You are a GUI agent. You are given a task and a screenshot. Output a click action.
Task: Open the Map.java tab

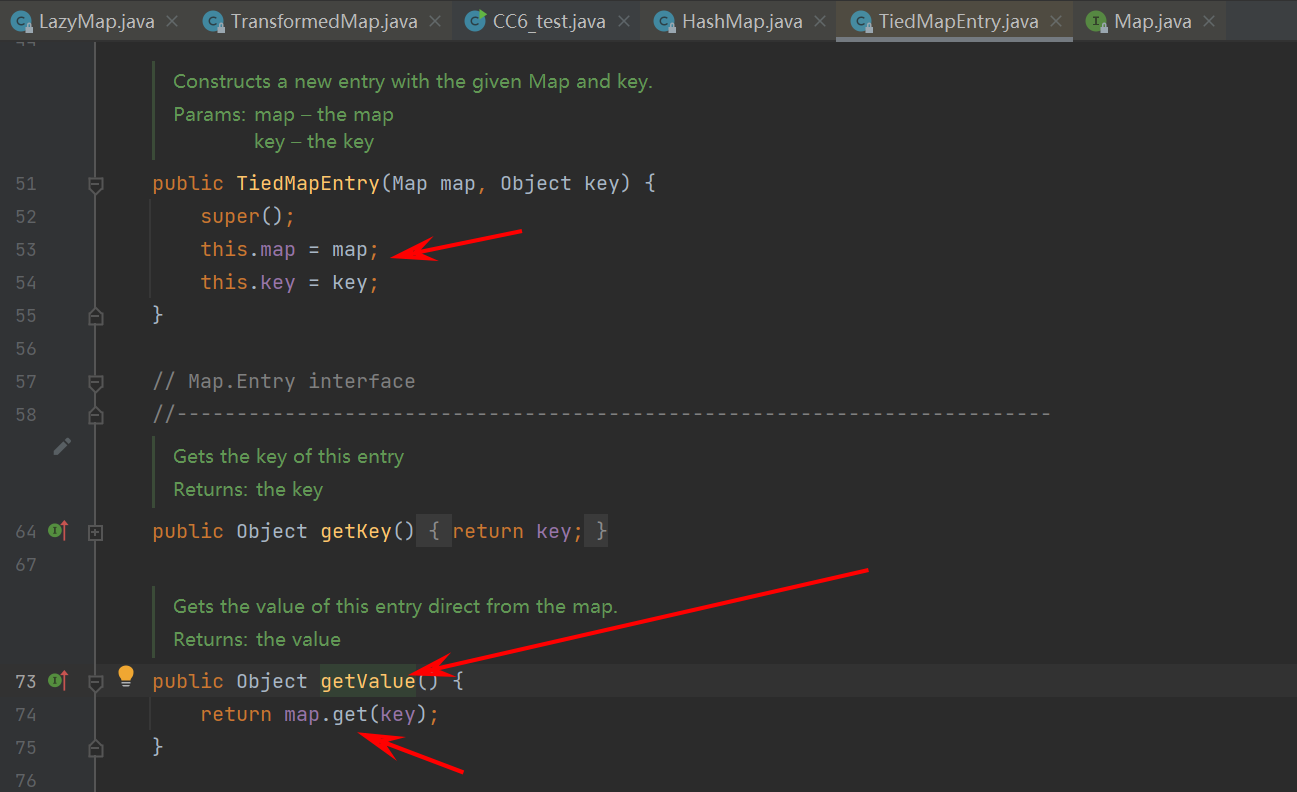tap(1151, 21)
